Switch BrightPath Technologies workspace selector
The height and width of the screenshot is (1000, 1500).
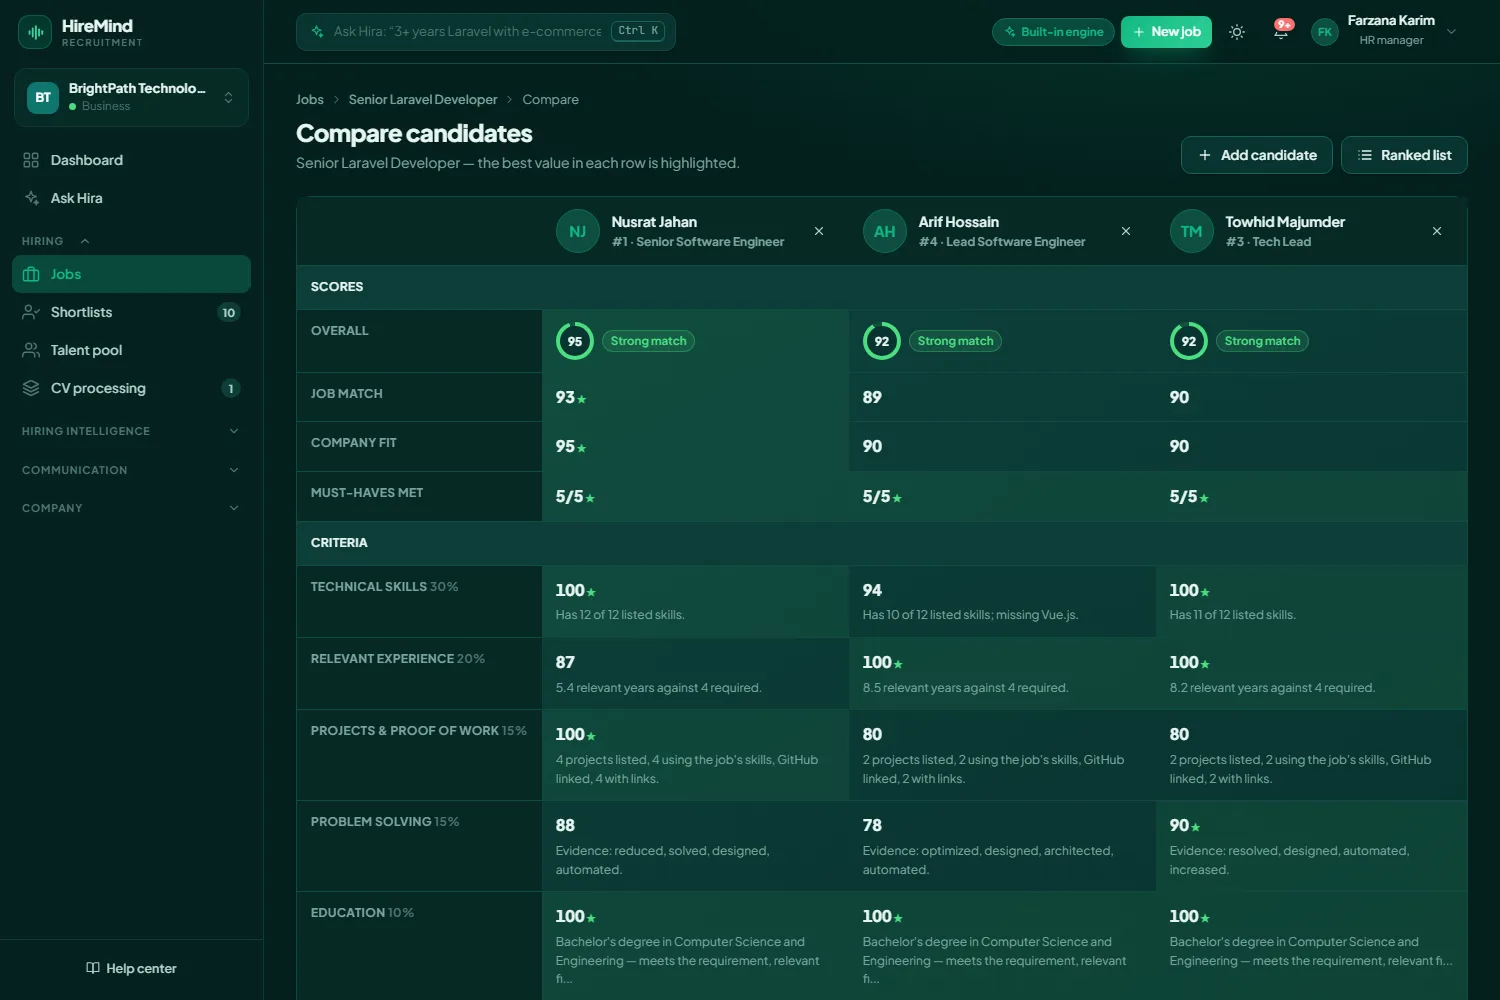131,97
